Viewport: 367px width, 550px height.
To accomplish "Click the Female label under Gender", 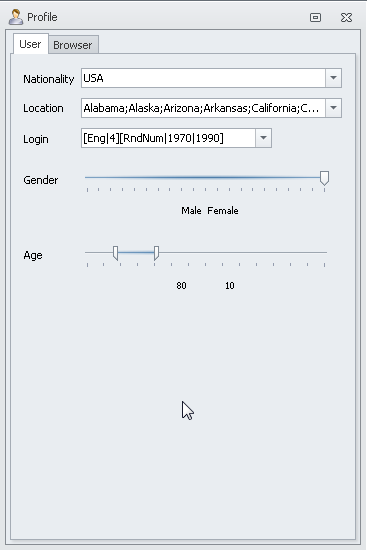I will [223, 210].
